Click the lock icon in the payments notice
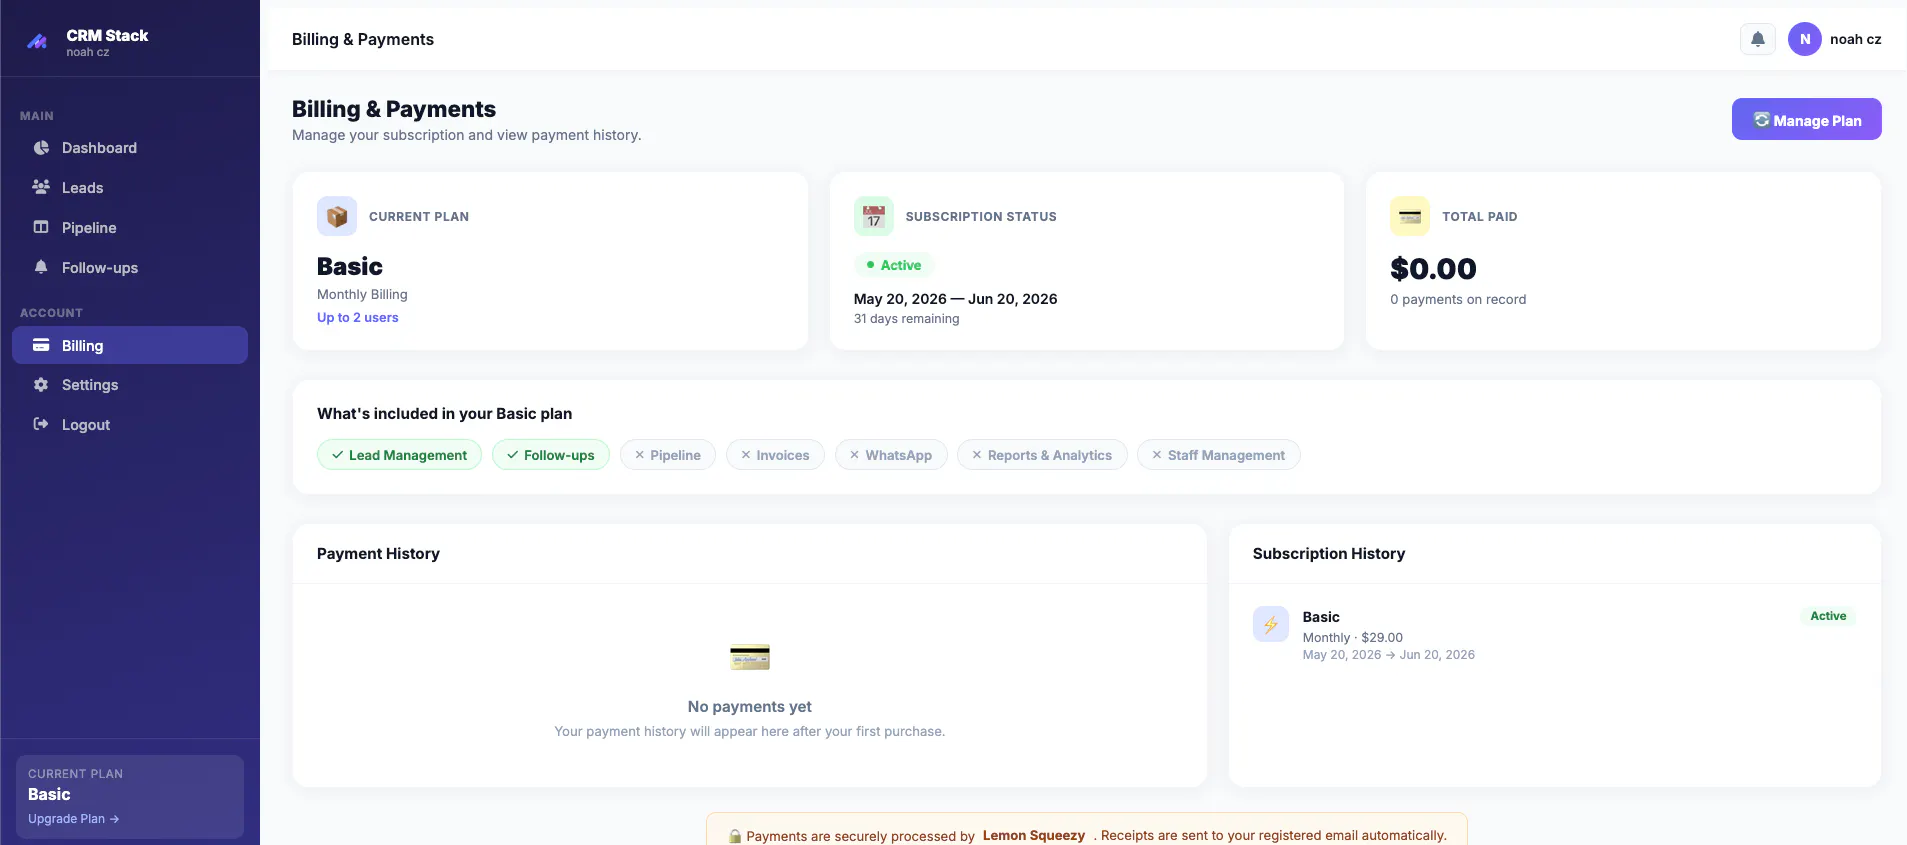 point(735,836)
